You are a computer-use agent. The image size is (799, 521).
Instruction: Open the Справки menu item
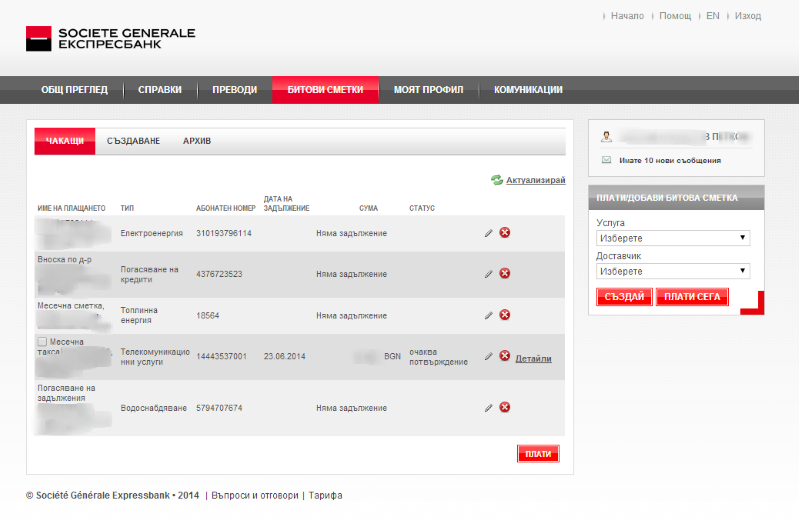point(160,90)
